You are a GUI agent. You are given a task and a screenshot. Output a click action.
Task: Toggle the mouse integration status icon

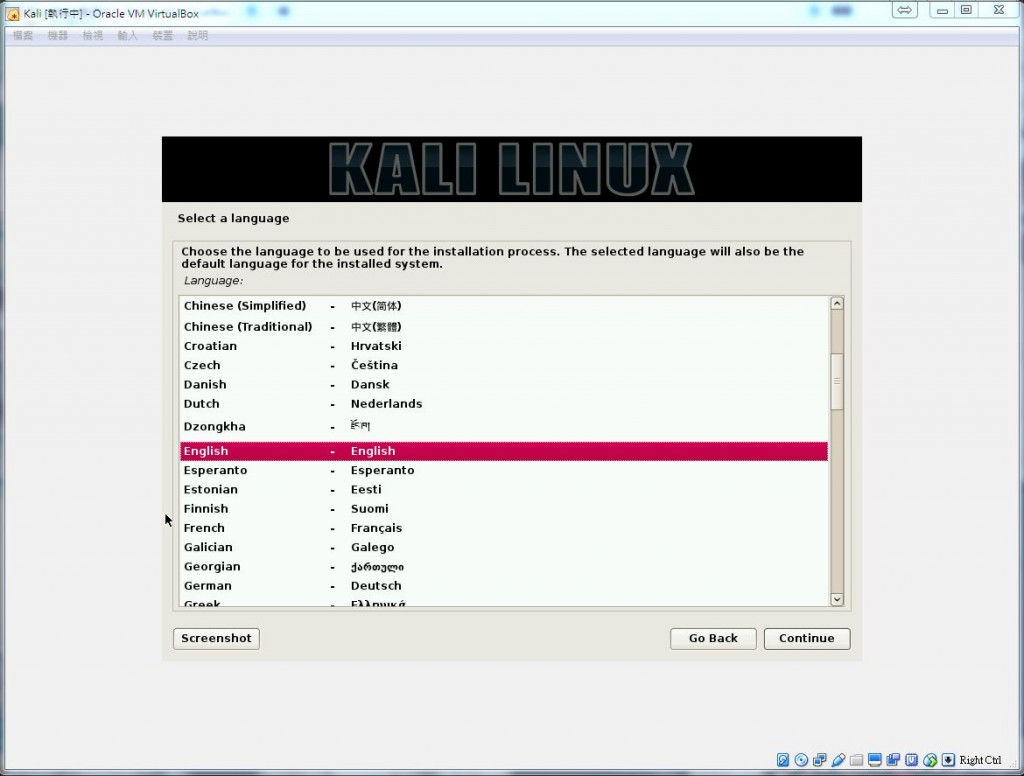coord(930,760)
